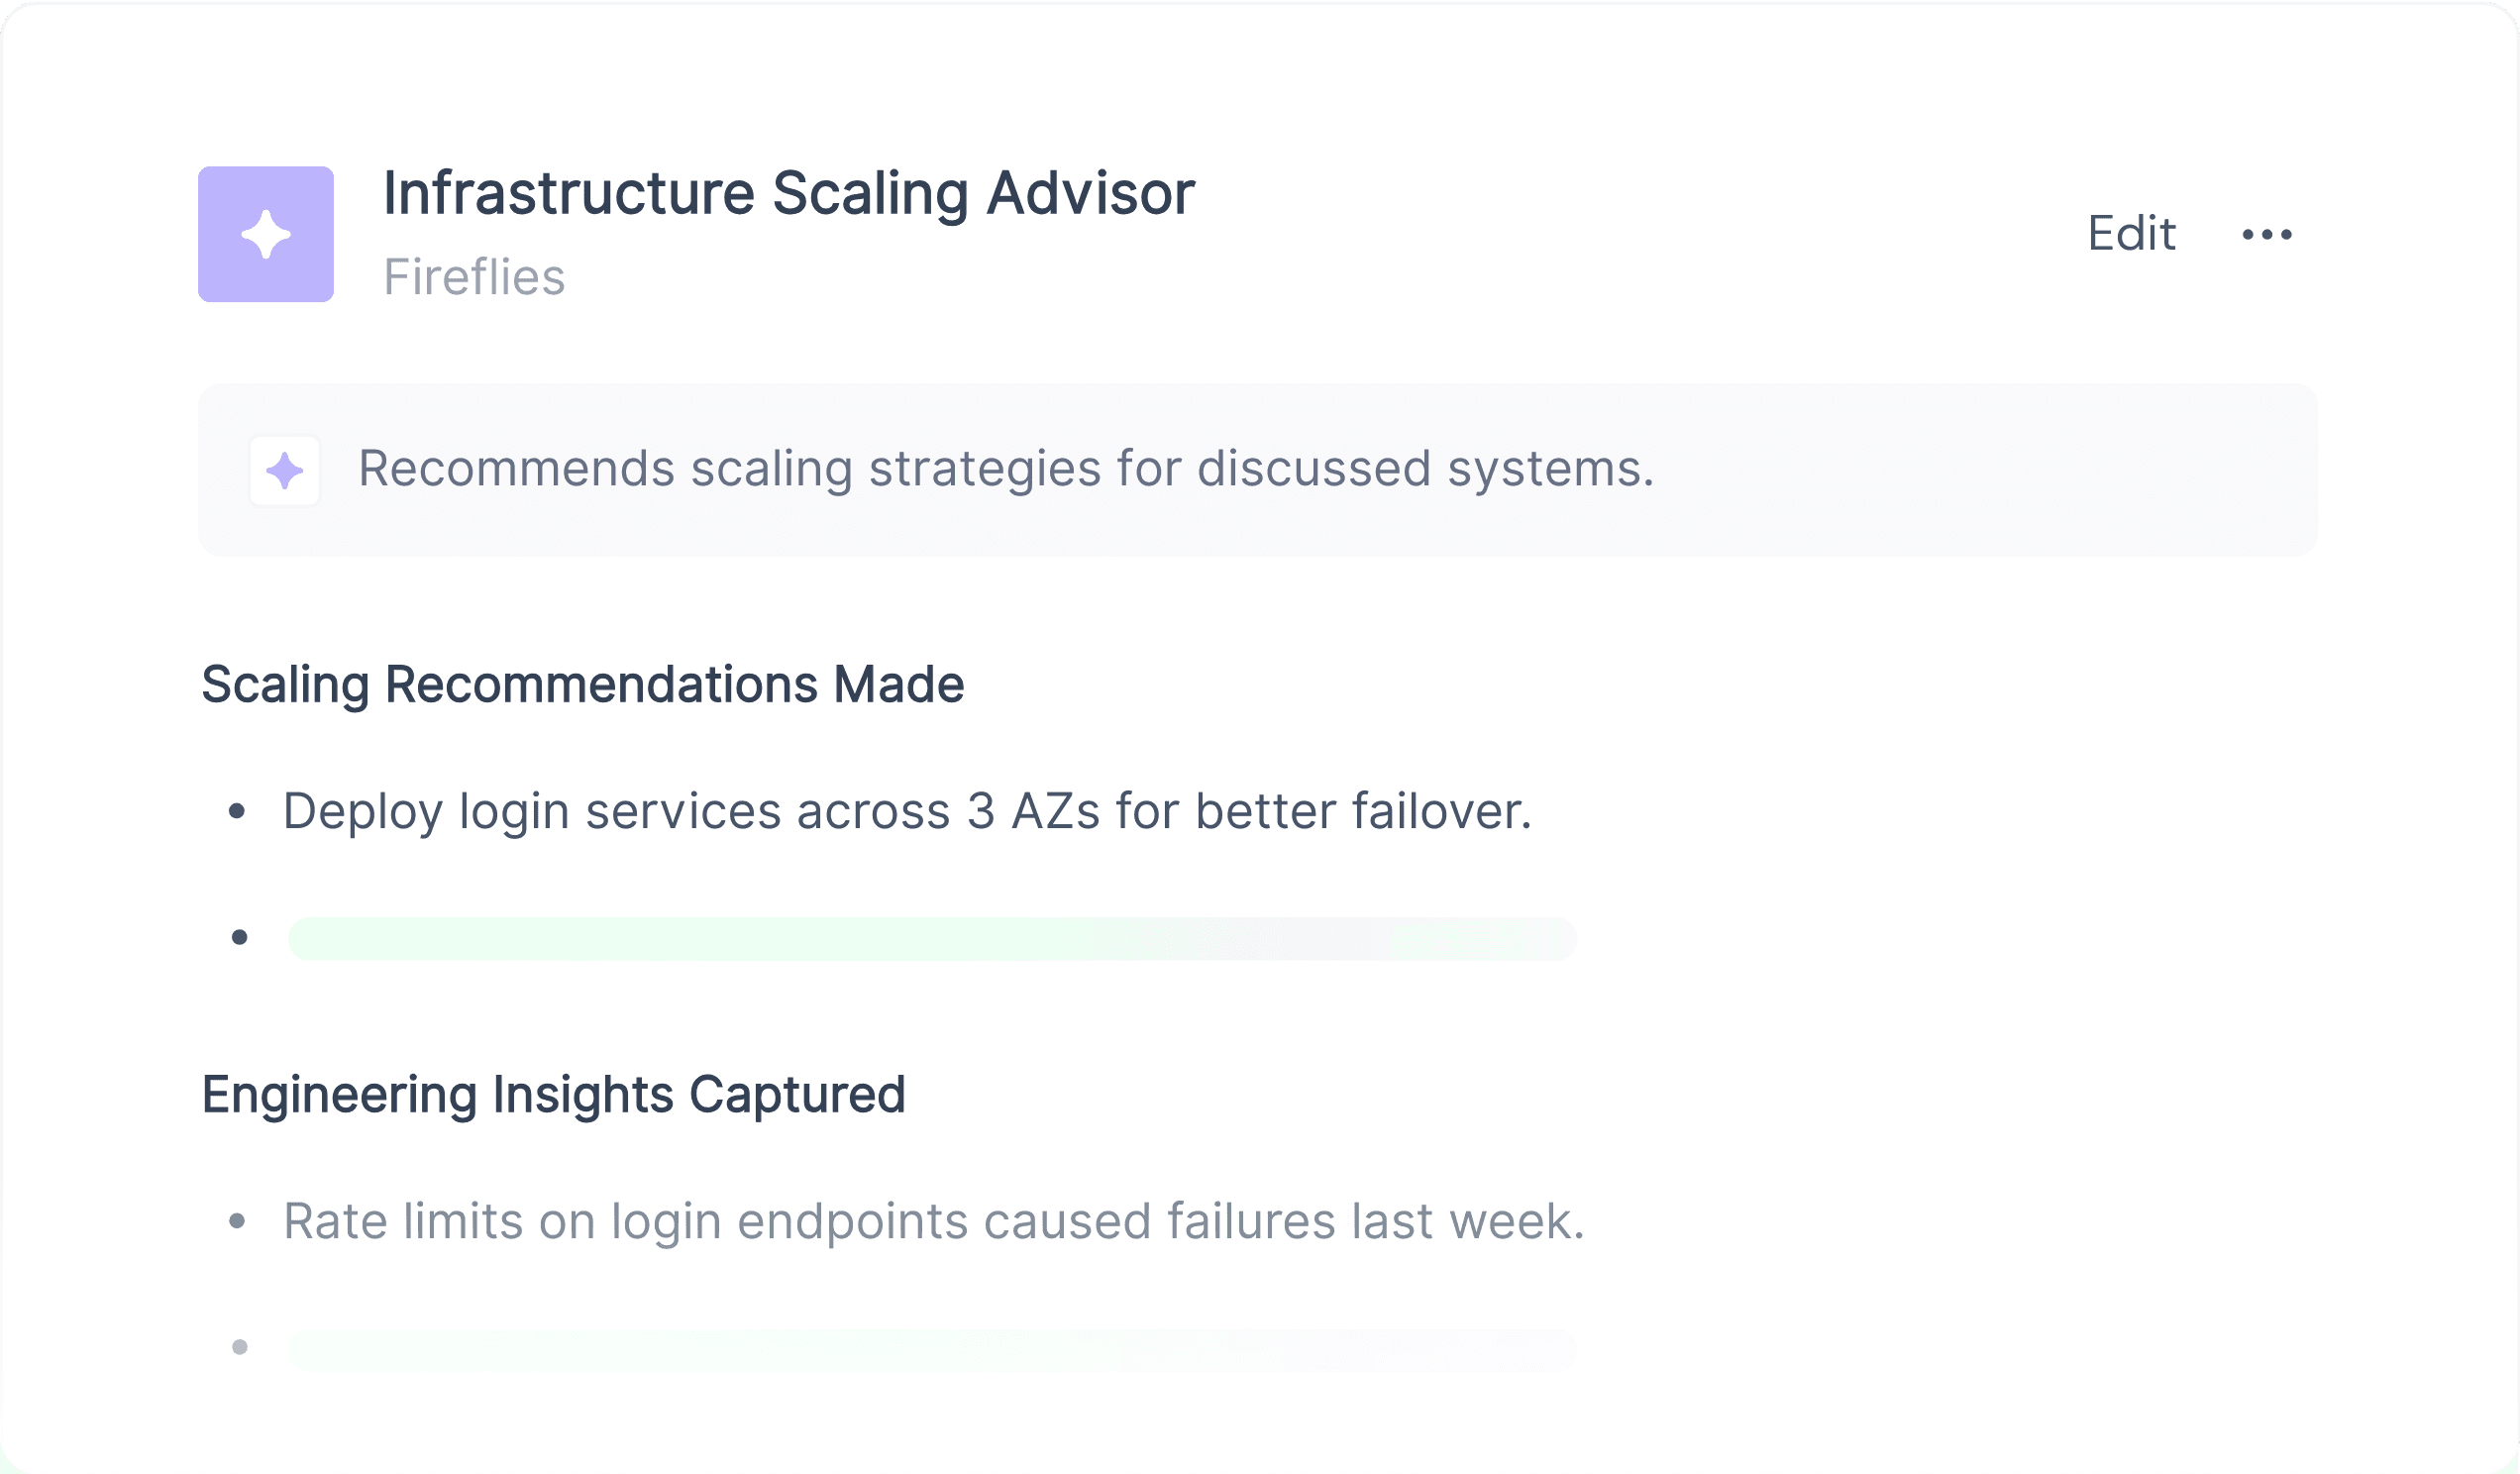The width and height of the screenshot is (2520, 1474).
Task: Select the Rate limits on login bullet
Action: pyautogui.click(x=934, y=1221)
